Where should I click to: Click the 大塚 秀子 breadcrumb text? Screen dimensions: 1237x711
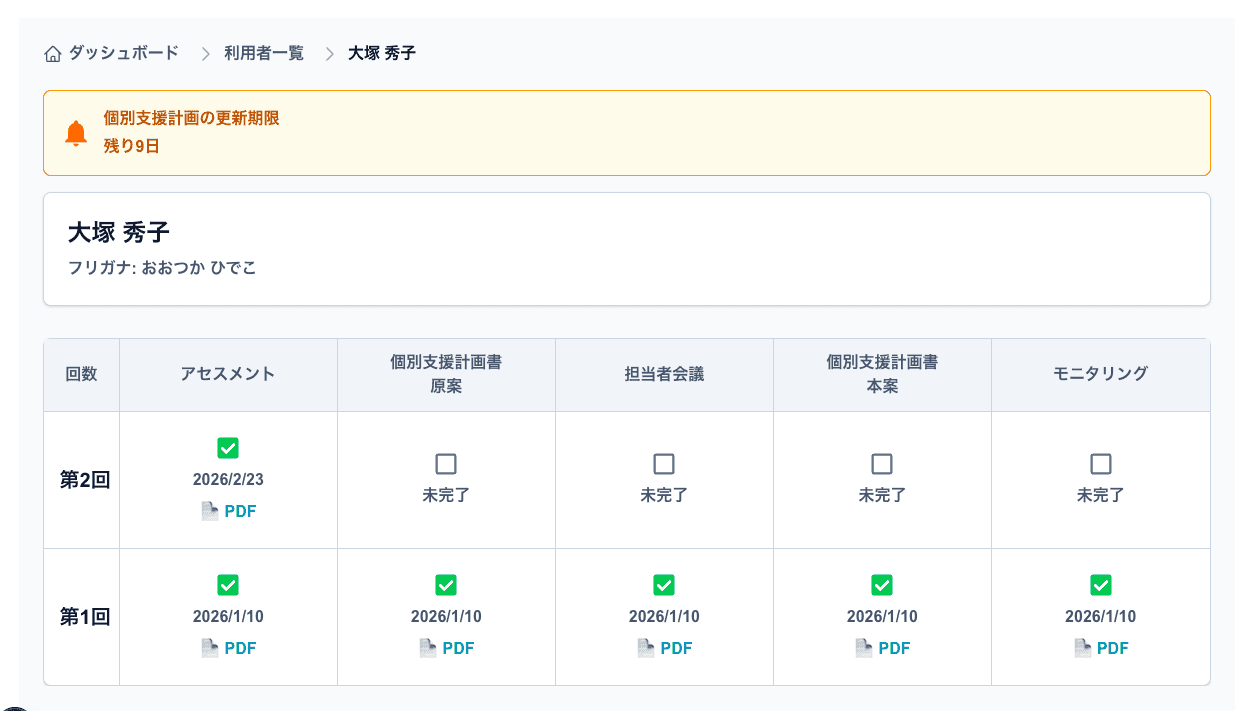(382, 53)
